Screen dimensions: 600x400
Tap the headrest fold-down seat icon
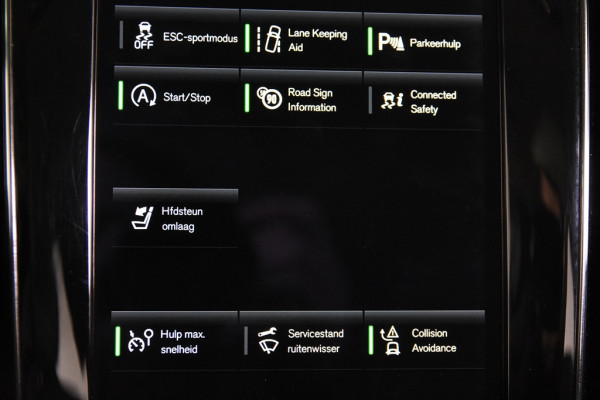coord(143,218)
